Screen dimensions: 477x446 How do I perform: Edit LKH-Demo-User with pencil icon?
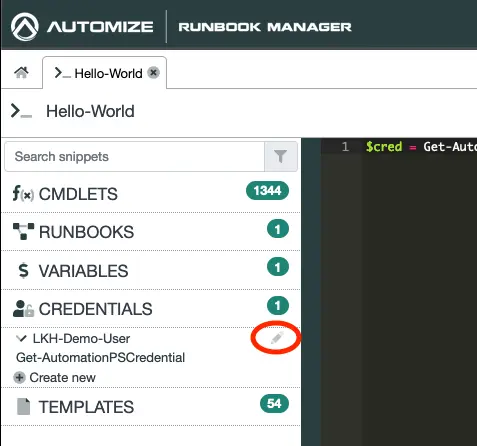point(277,338)
